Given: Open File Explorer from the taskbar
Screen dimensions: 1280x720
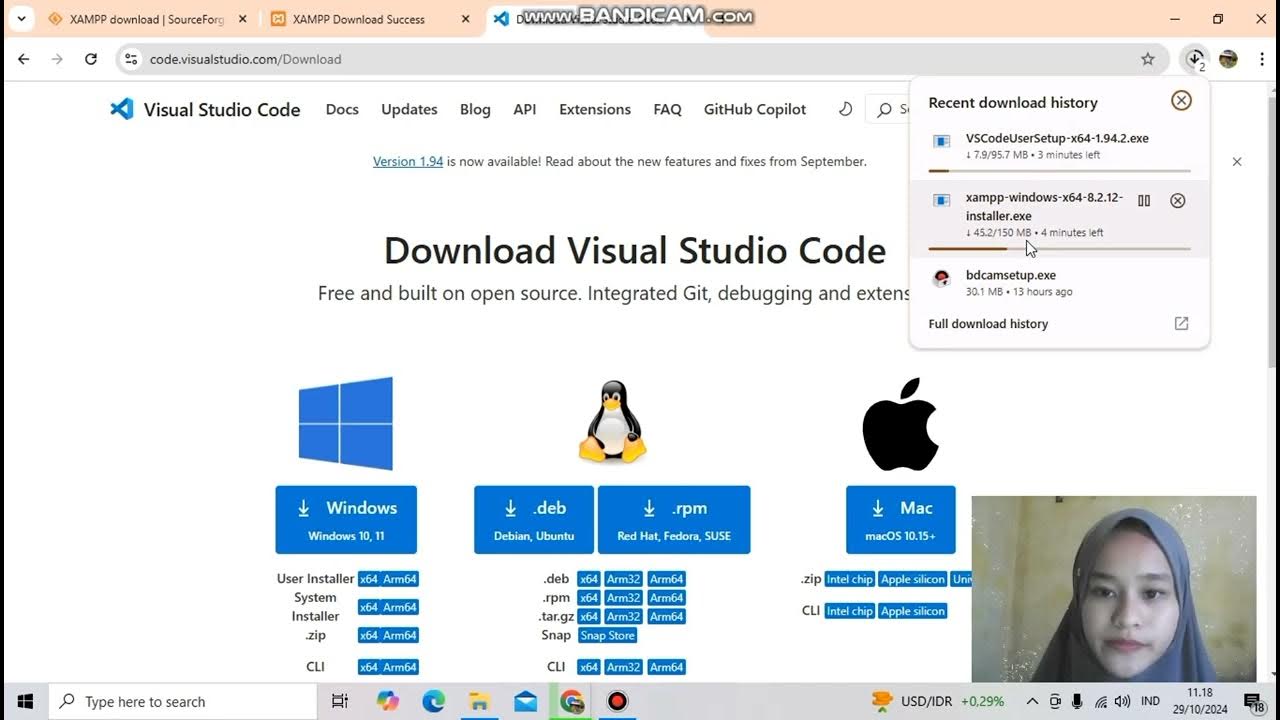Looking at the screenshot, I should [479, 702].
